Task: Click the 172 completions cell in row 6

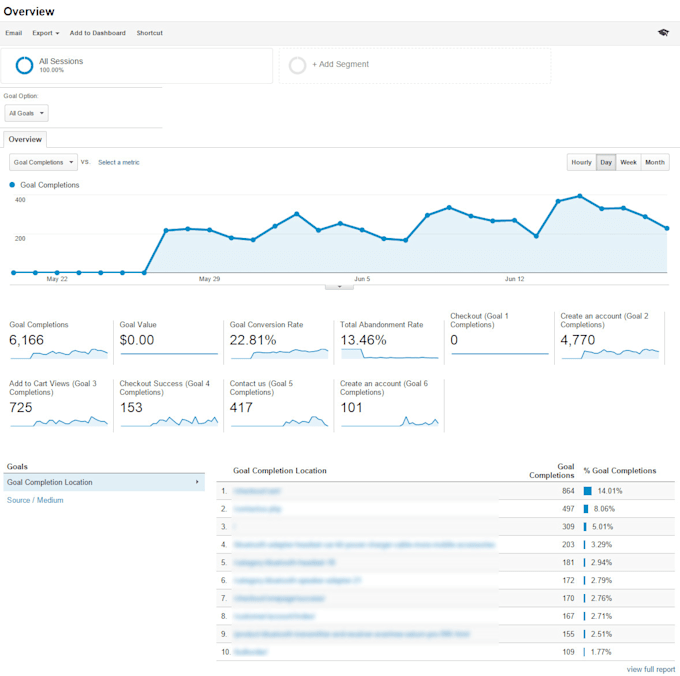Action: [568, 580]
